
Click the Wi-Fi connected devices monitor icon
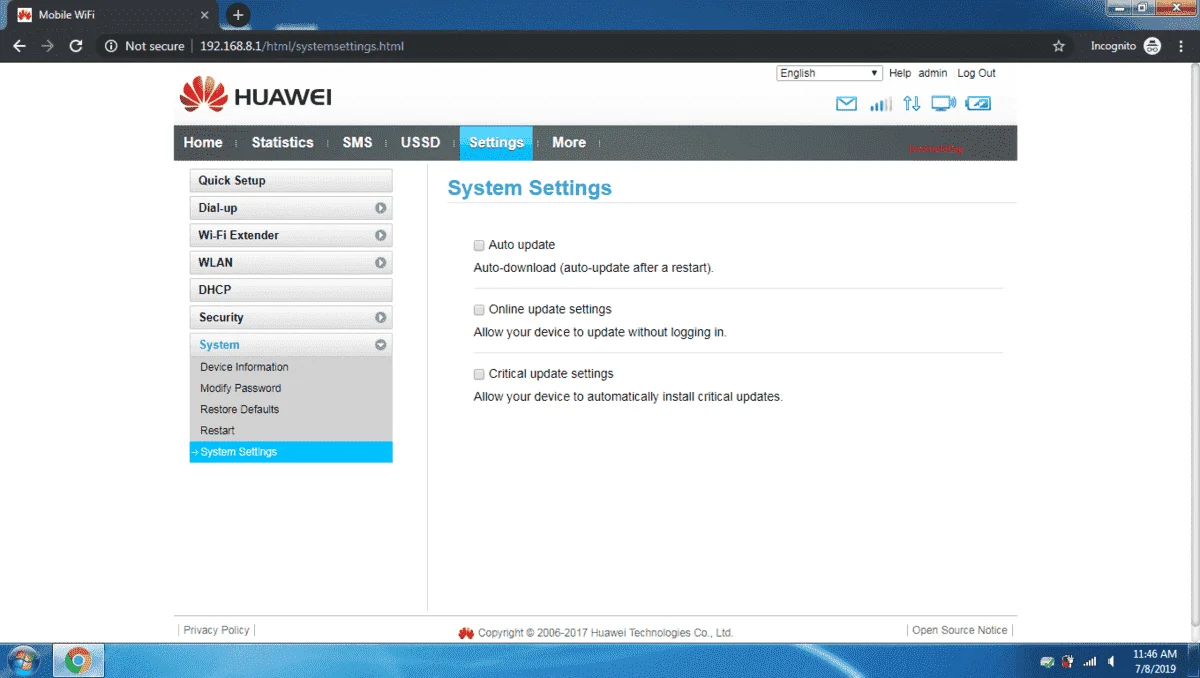(943, 103)
